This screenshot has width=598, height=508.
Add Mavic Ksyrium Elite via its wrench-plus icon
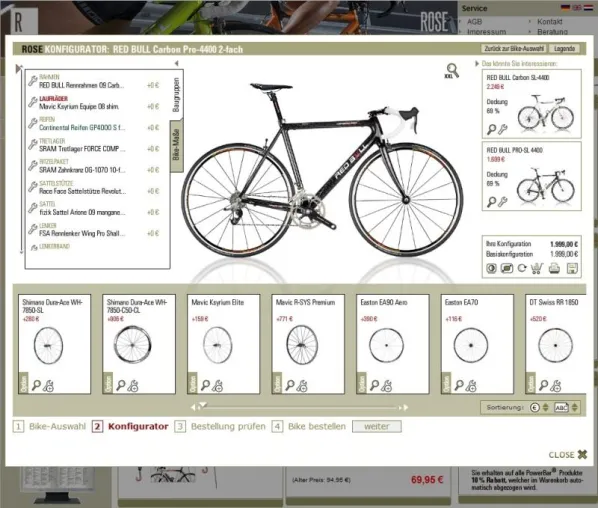[x=217, y=386]
